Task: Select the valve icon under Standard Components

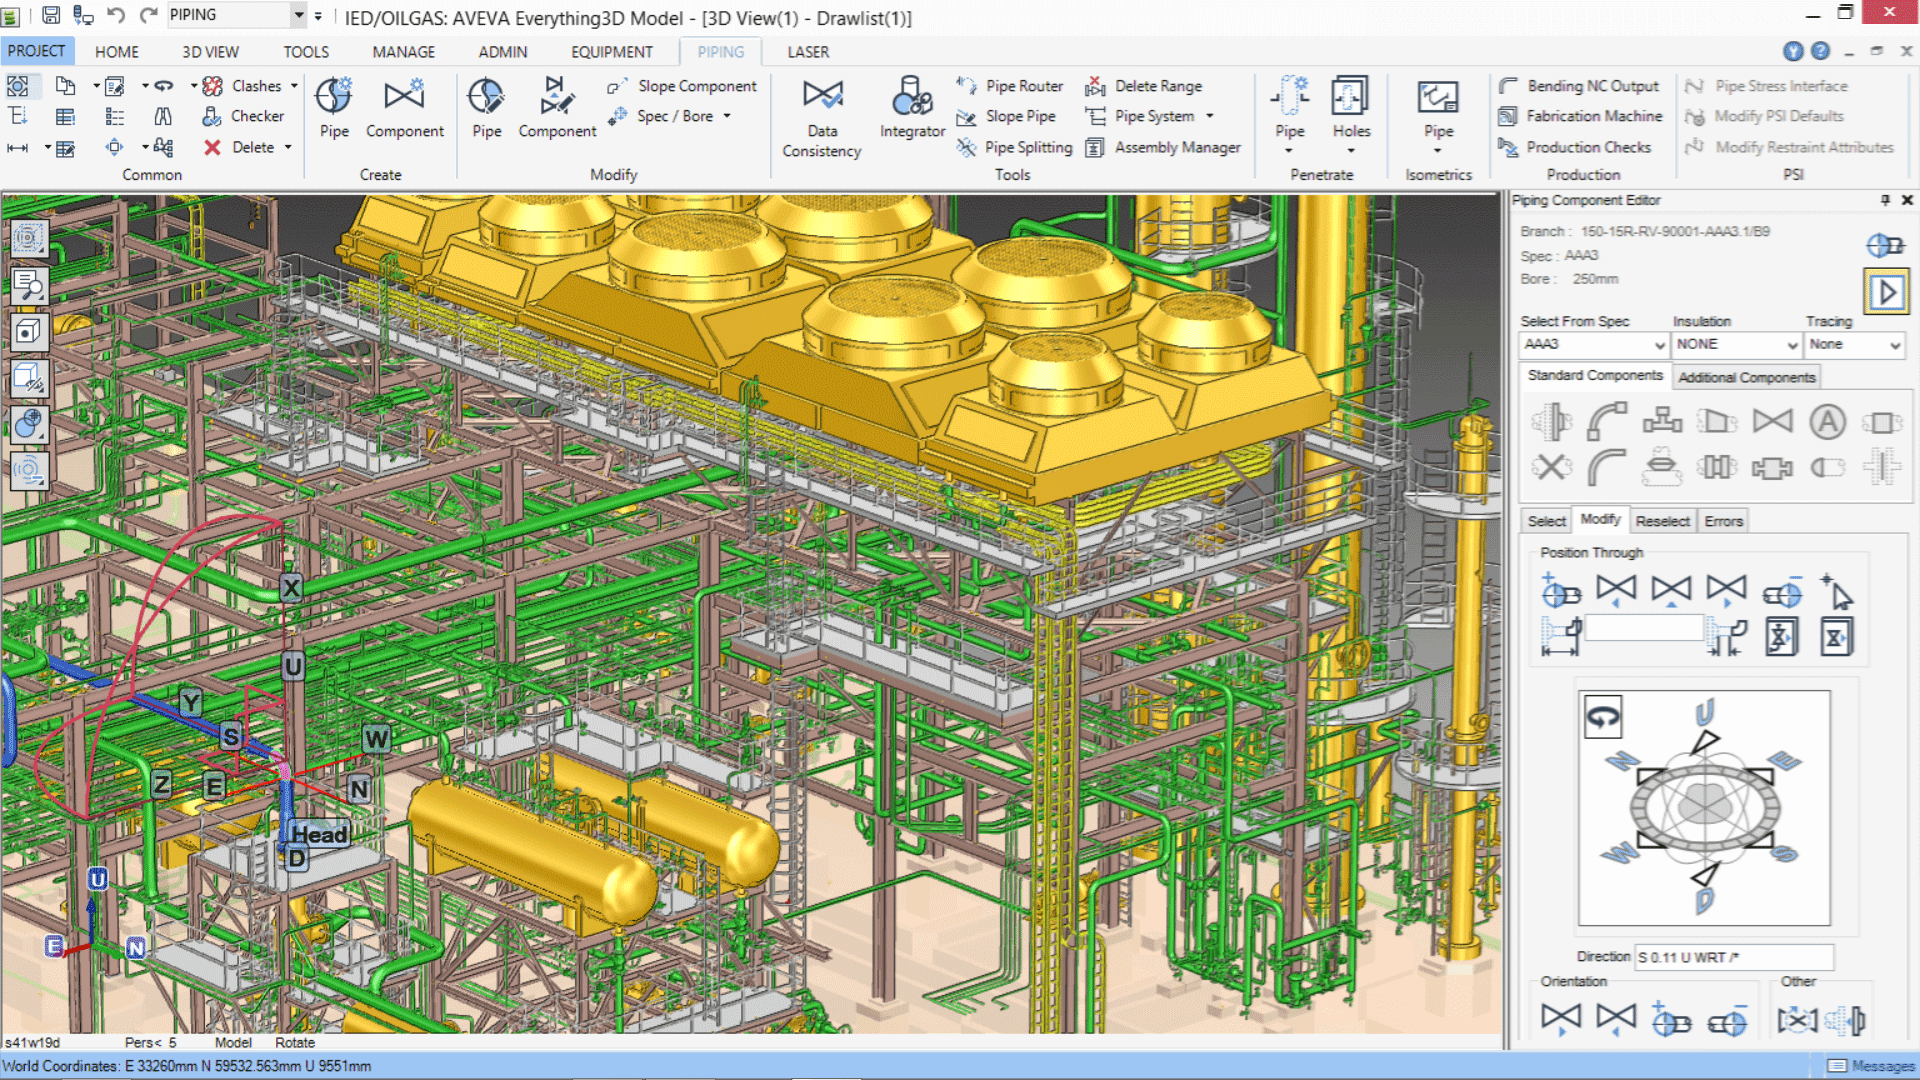Action: [x=1771, y=420]
